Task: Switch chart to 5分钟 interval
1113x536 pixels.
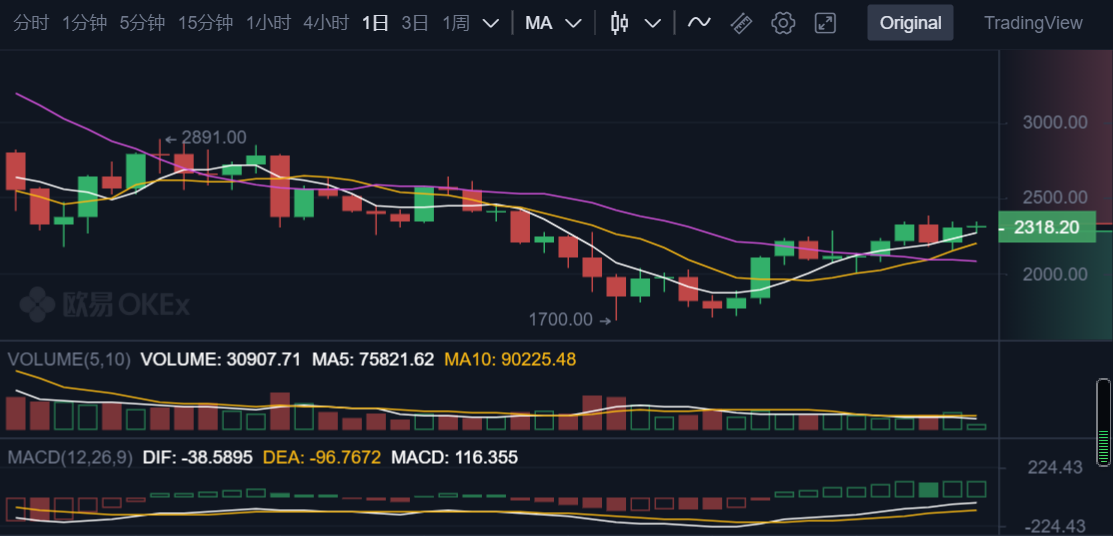Action: pos(142,23)
